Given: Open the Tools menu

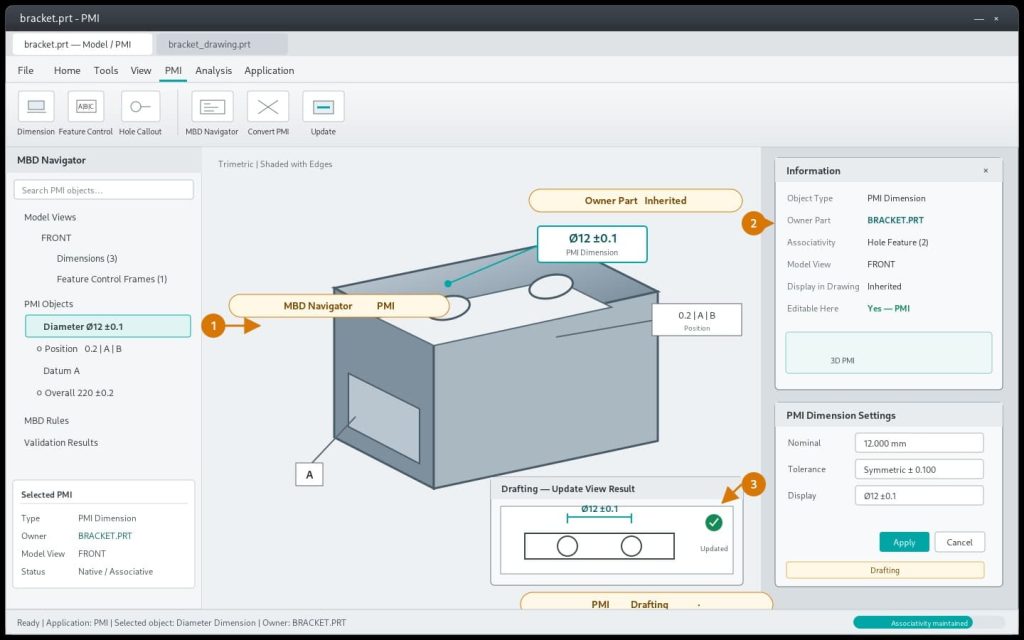Looking at the screenshot, I should tap(106, 71).
